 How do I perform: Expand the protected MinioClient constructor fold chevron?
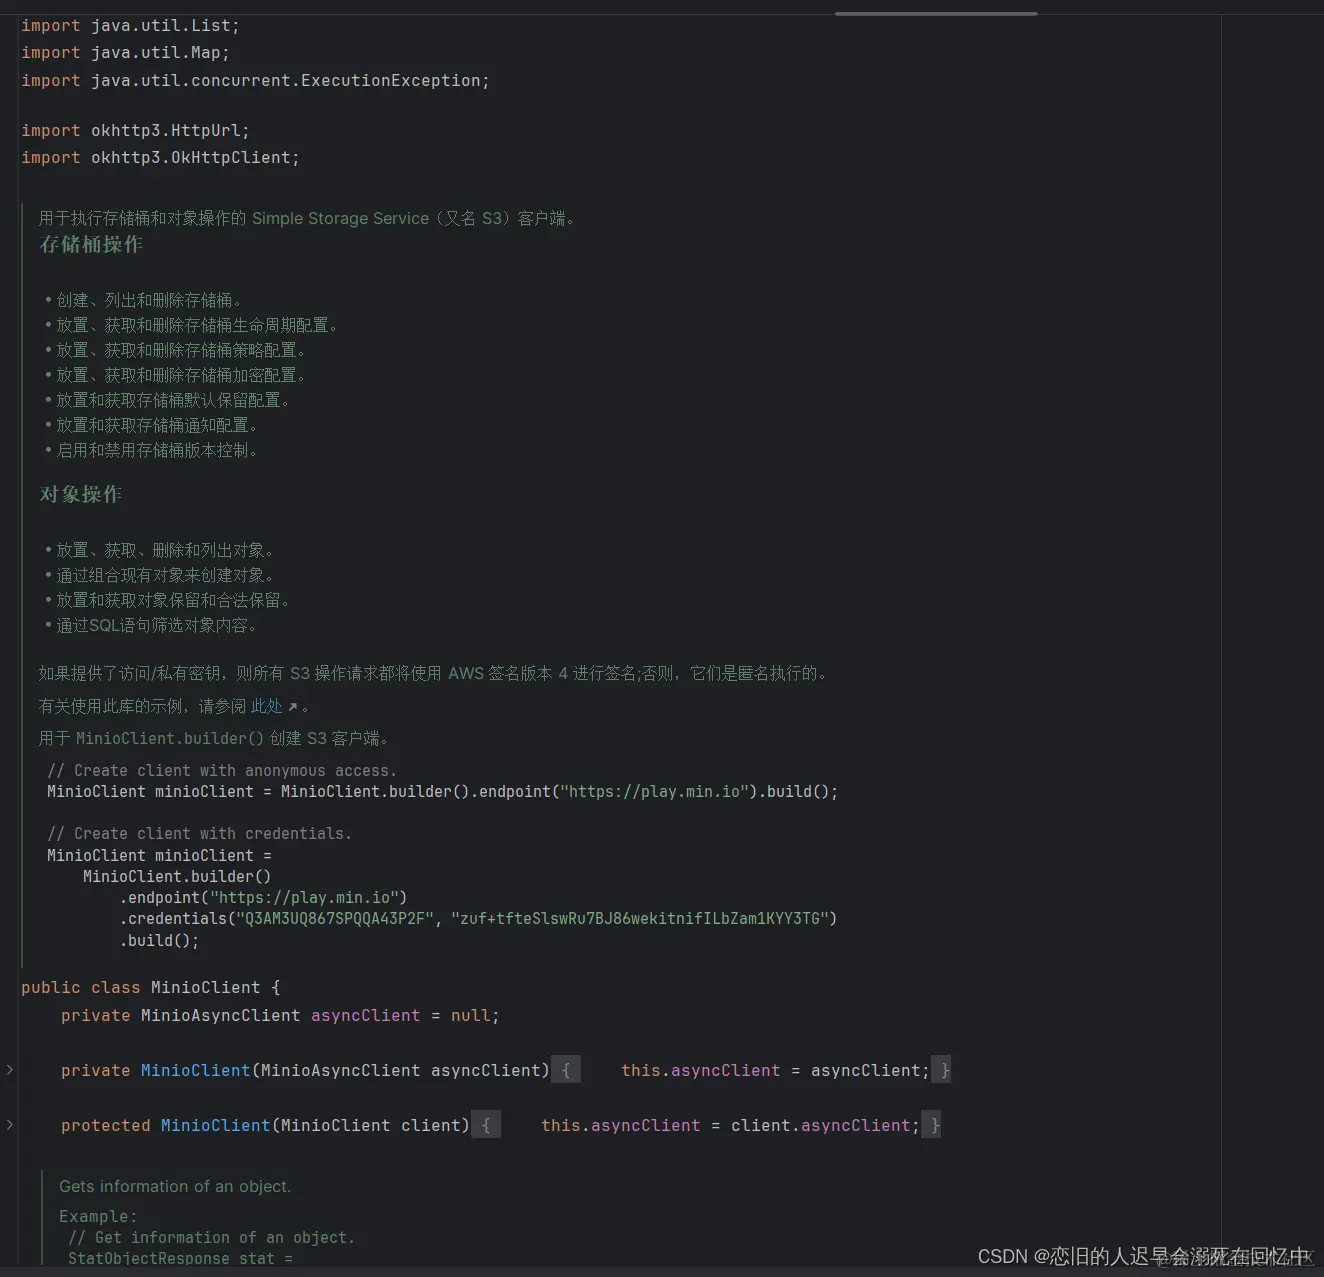[9, 1124]
